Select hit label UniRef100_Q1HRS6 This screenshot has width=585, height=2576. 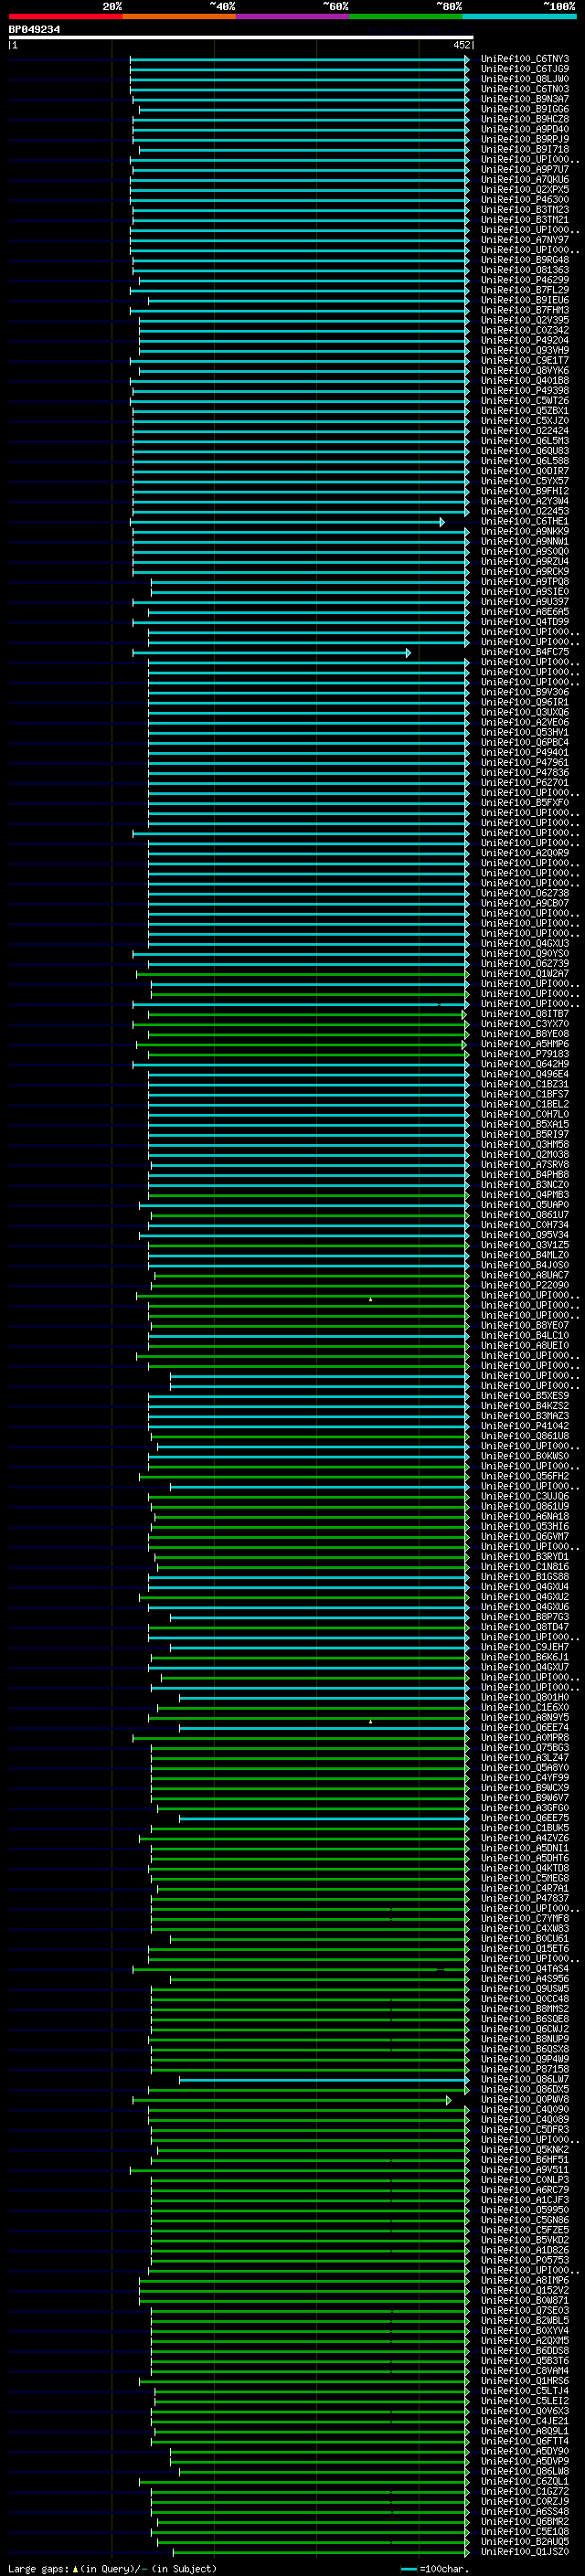pos(525,2381)
